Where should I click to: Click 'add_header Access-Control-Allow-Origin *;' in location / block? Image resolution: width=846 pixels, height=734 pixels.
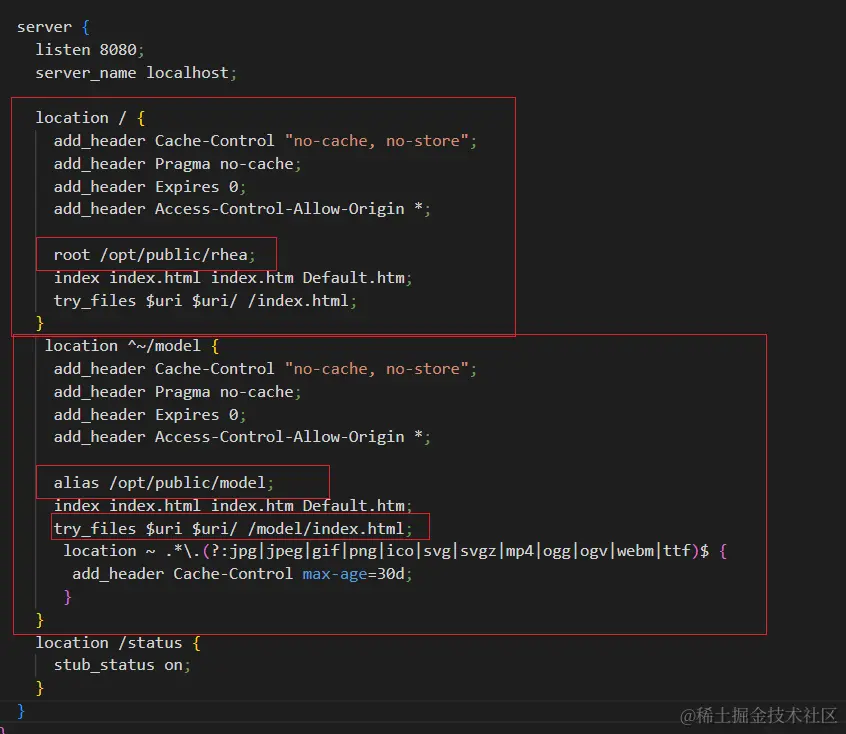[x=242, y=209]
